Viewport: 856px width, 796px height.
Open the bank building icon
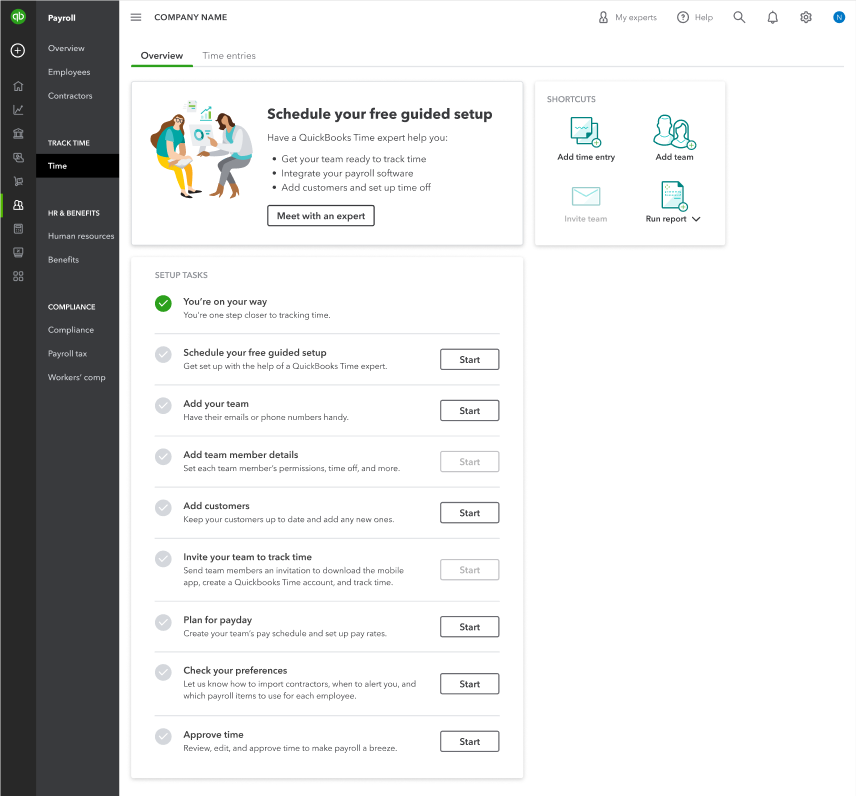click(18, 134)
